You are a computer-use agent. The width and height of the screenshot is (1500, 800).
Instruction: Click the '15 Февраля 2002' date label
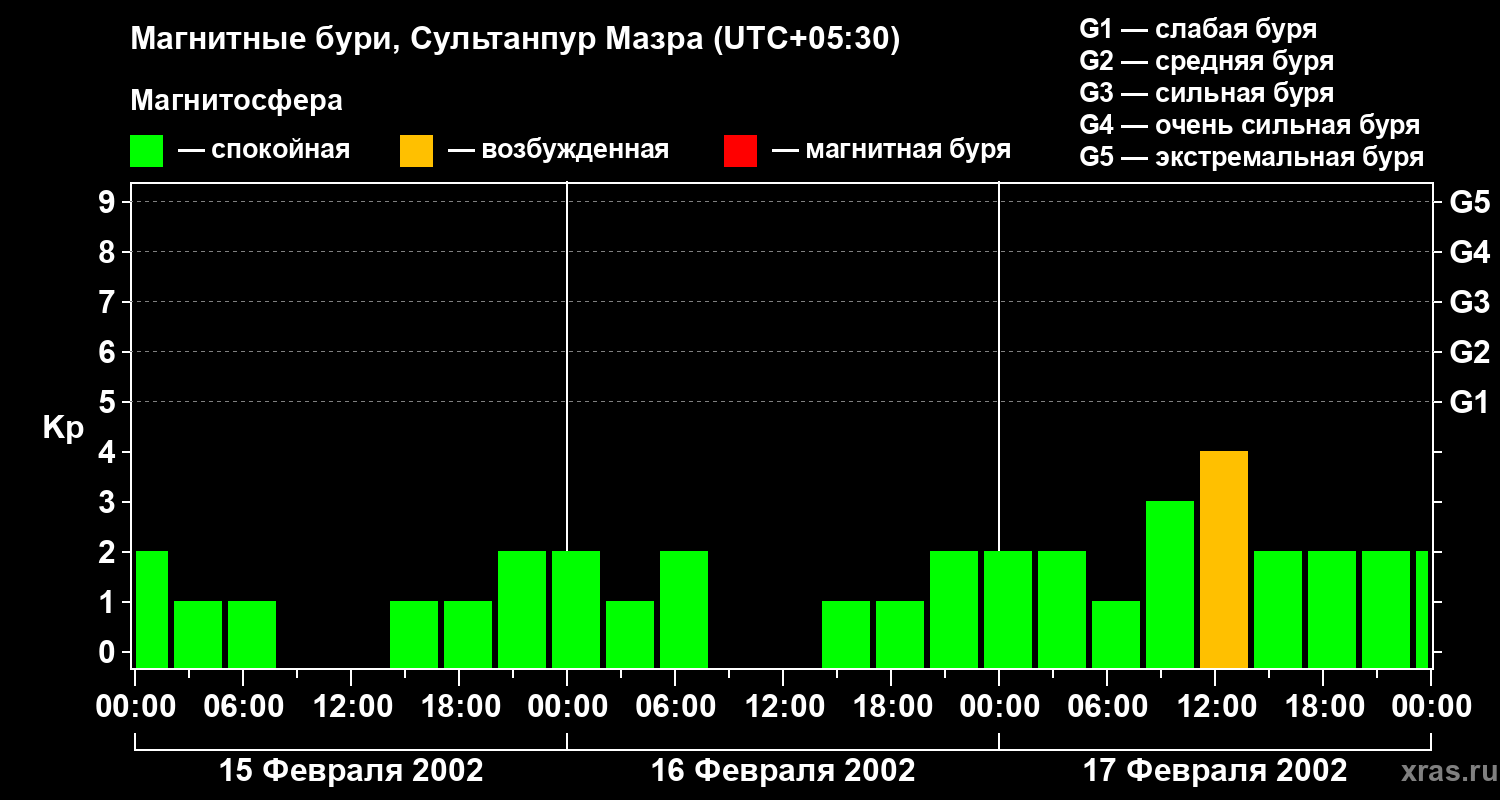click(x=351, y=771)
